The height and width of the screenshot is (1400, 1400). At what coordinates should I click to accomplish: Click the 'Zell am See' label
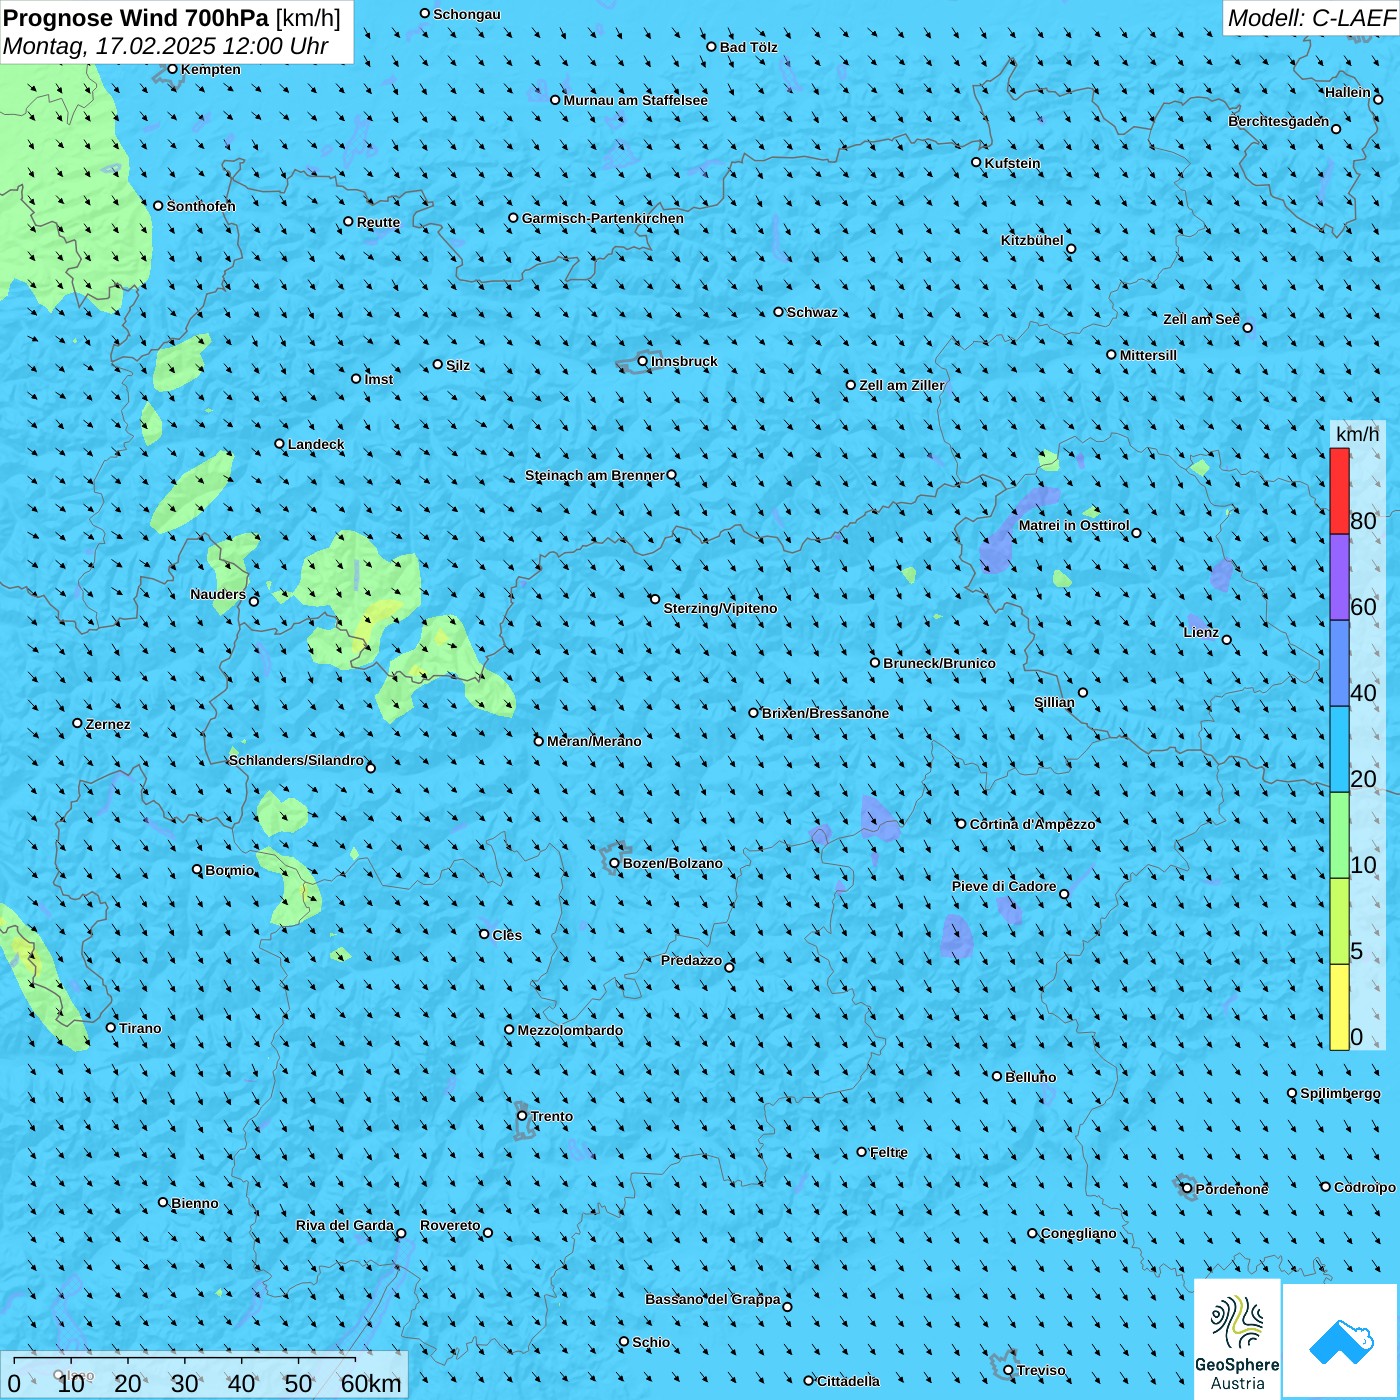pyautogui.click(x=1201, y=319)
